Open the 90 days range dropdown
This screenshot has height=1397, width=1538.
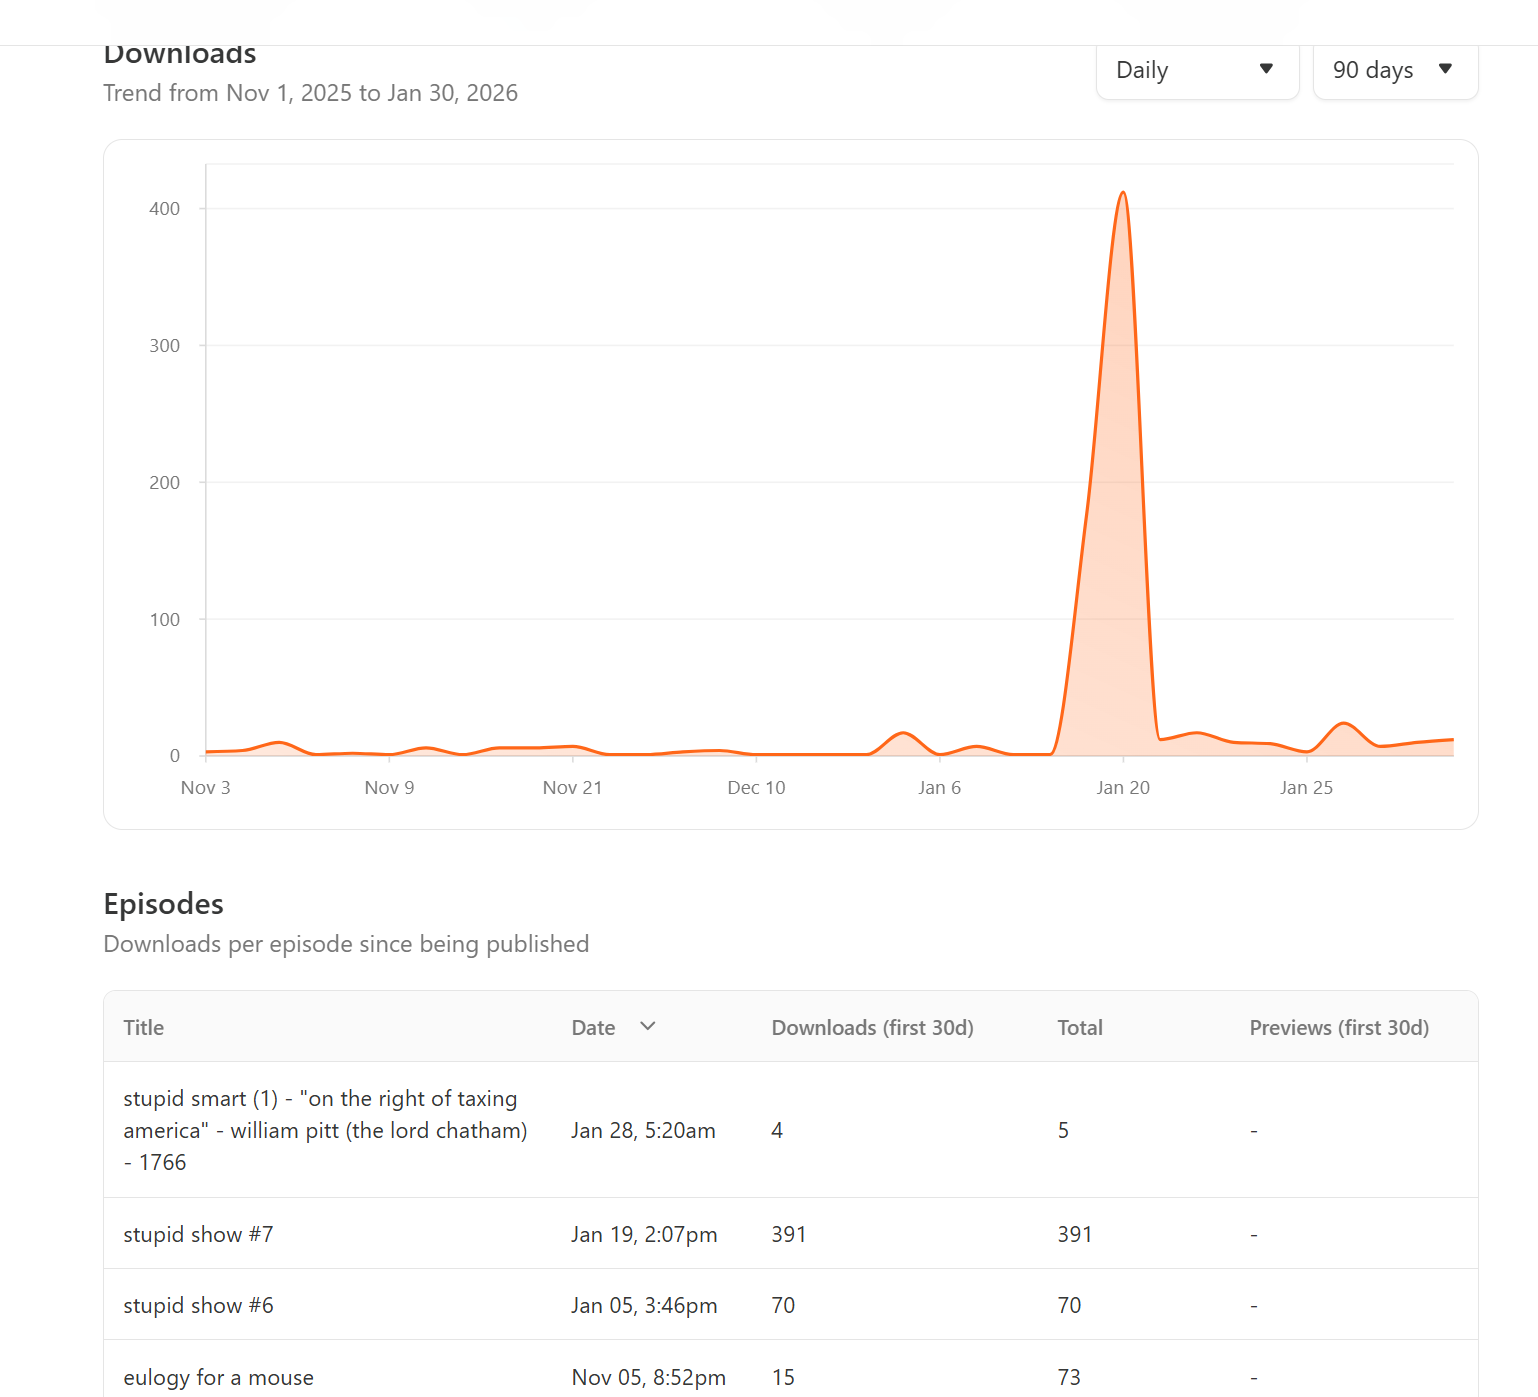(x=1395, y=70)
